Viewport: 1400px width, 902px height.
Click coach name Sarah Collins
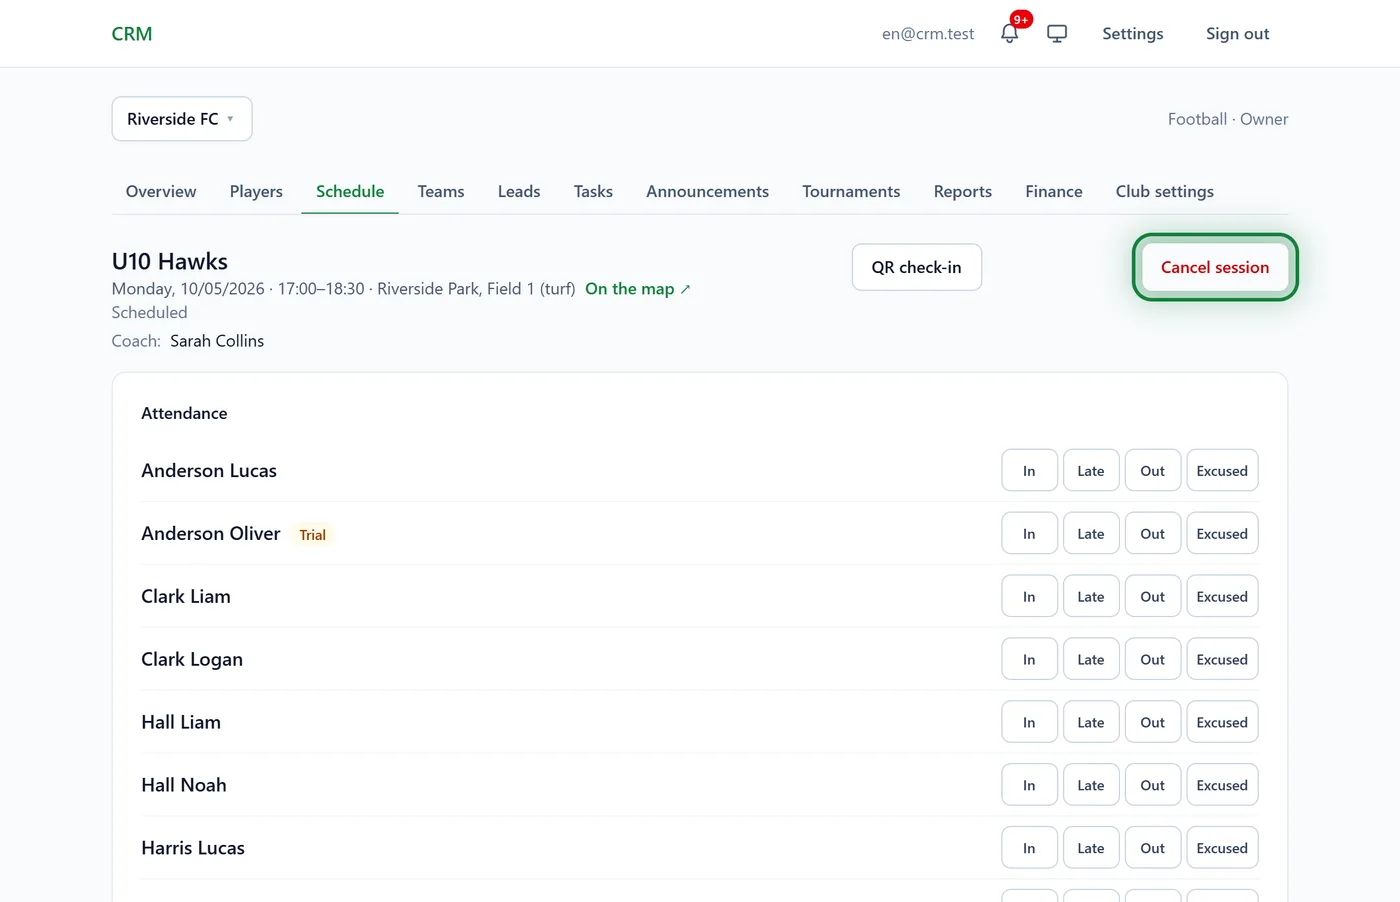[x=217, y=341]
